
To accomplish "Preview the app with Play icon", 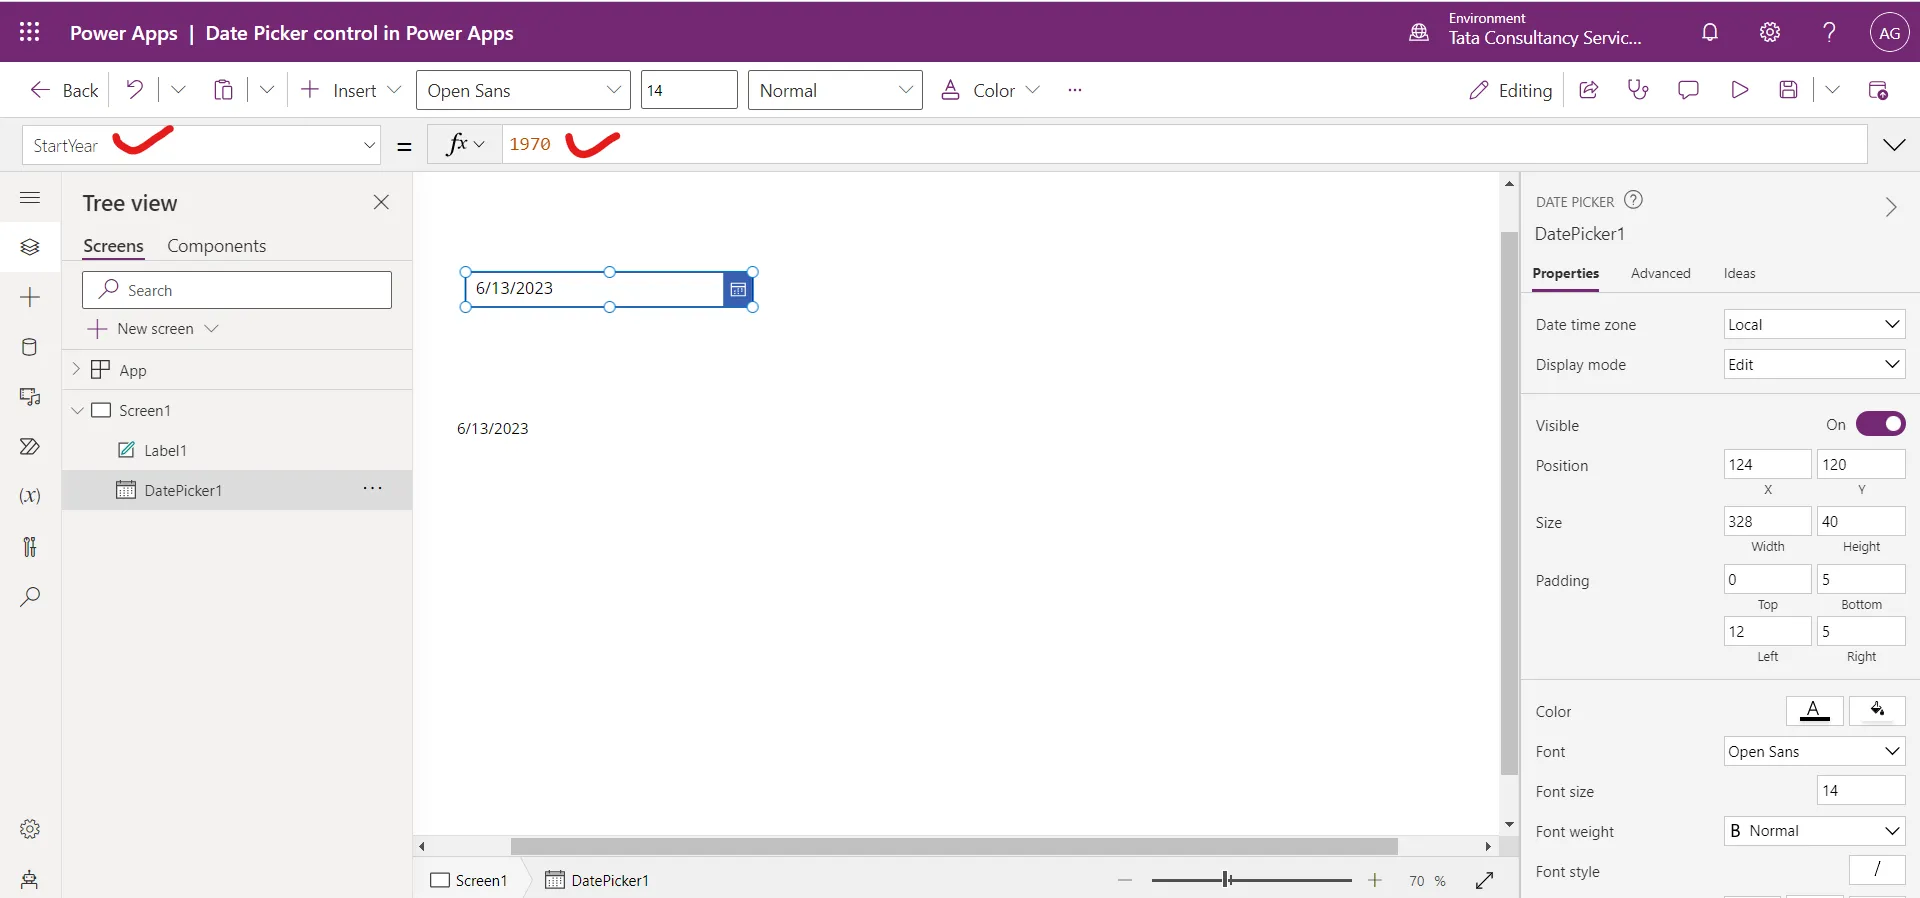I will (1739, 90).
